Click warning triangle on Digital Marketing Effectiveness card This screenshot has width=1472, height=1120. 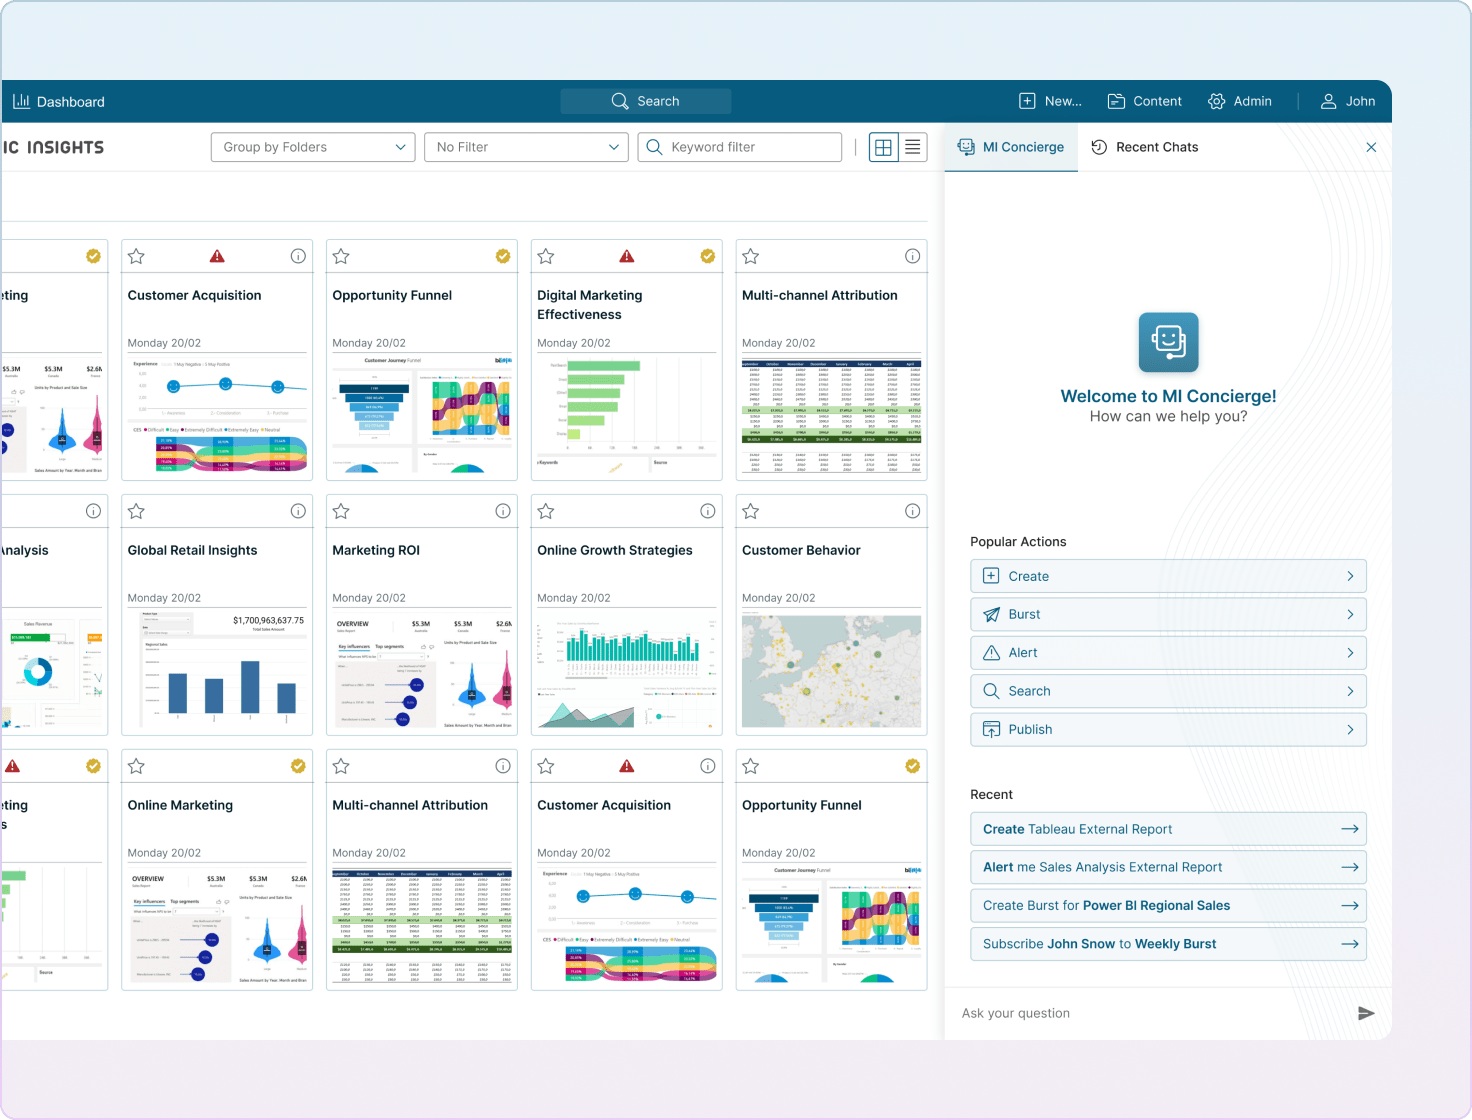coord(627,256)
